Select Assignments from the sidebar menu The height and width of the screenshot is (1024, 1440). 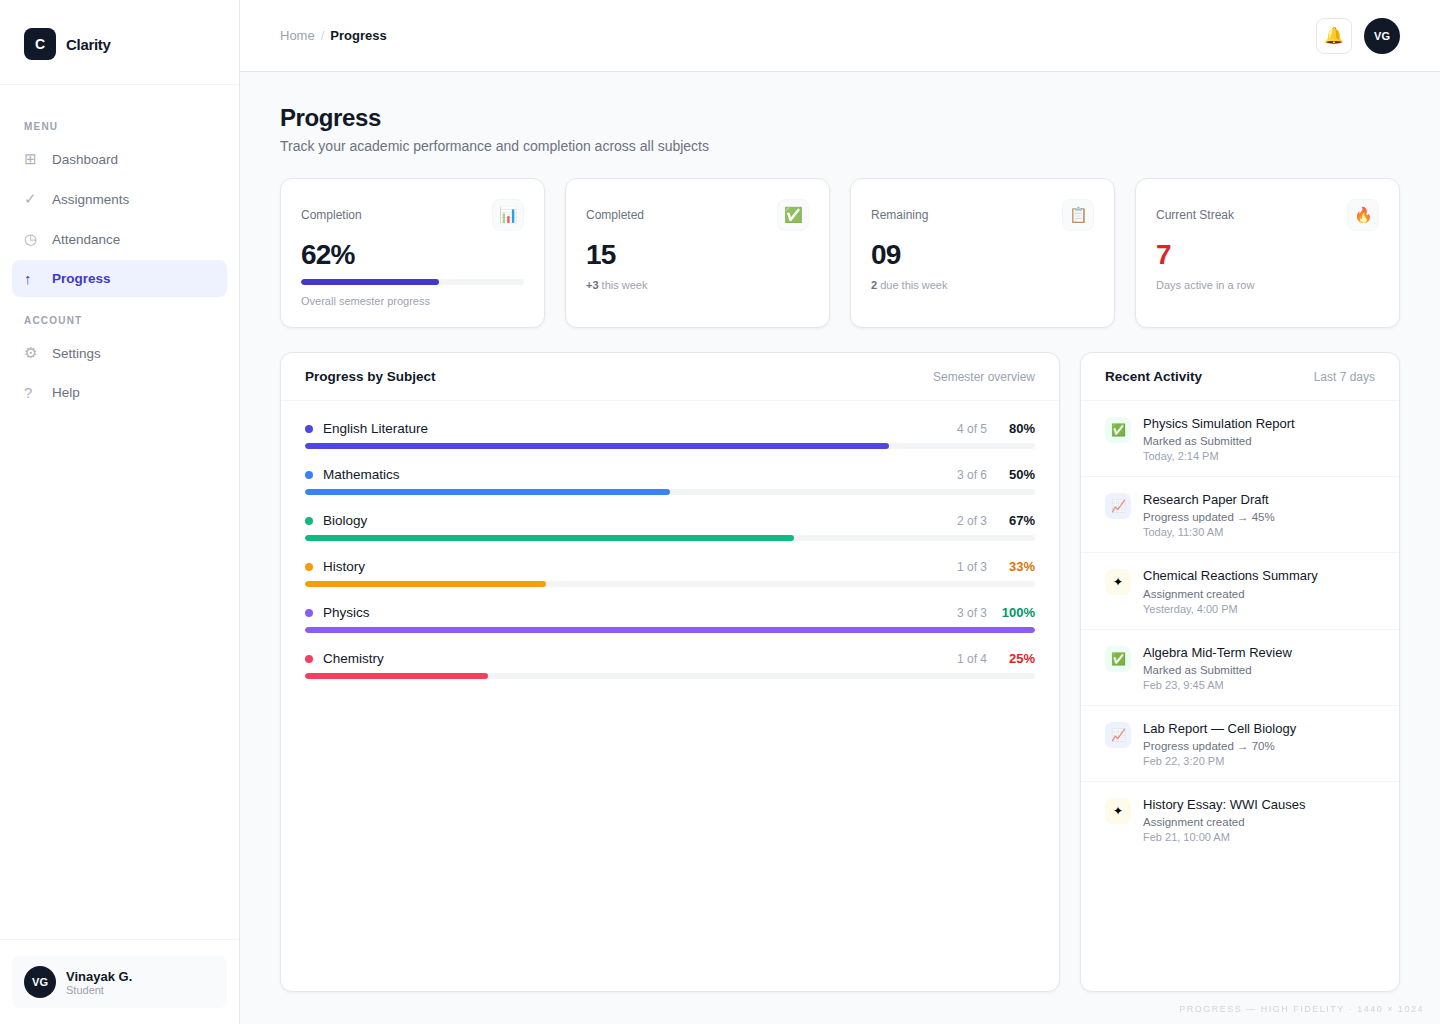click(x=90, y=199)
